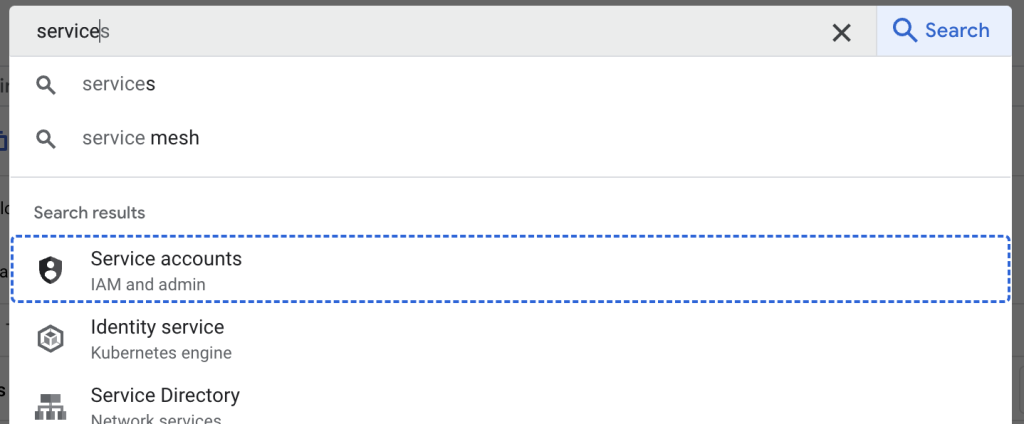Click the magnifier icon inside the Search button
This screenshot has height=424, width=1024.
[904, 31]
